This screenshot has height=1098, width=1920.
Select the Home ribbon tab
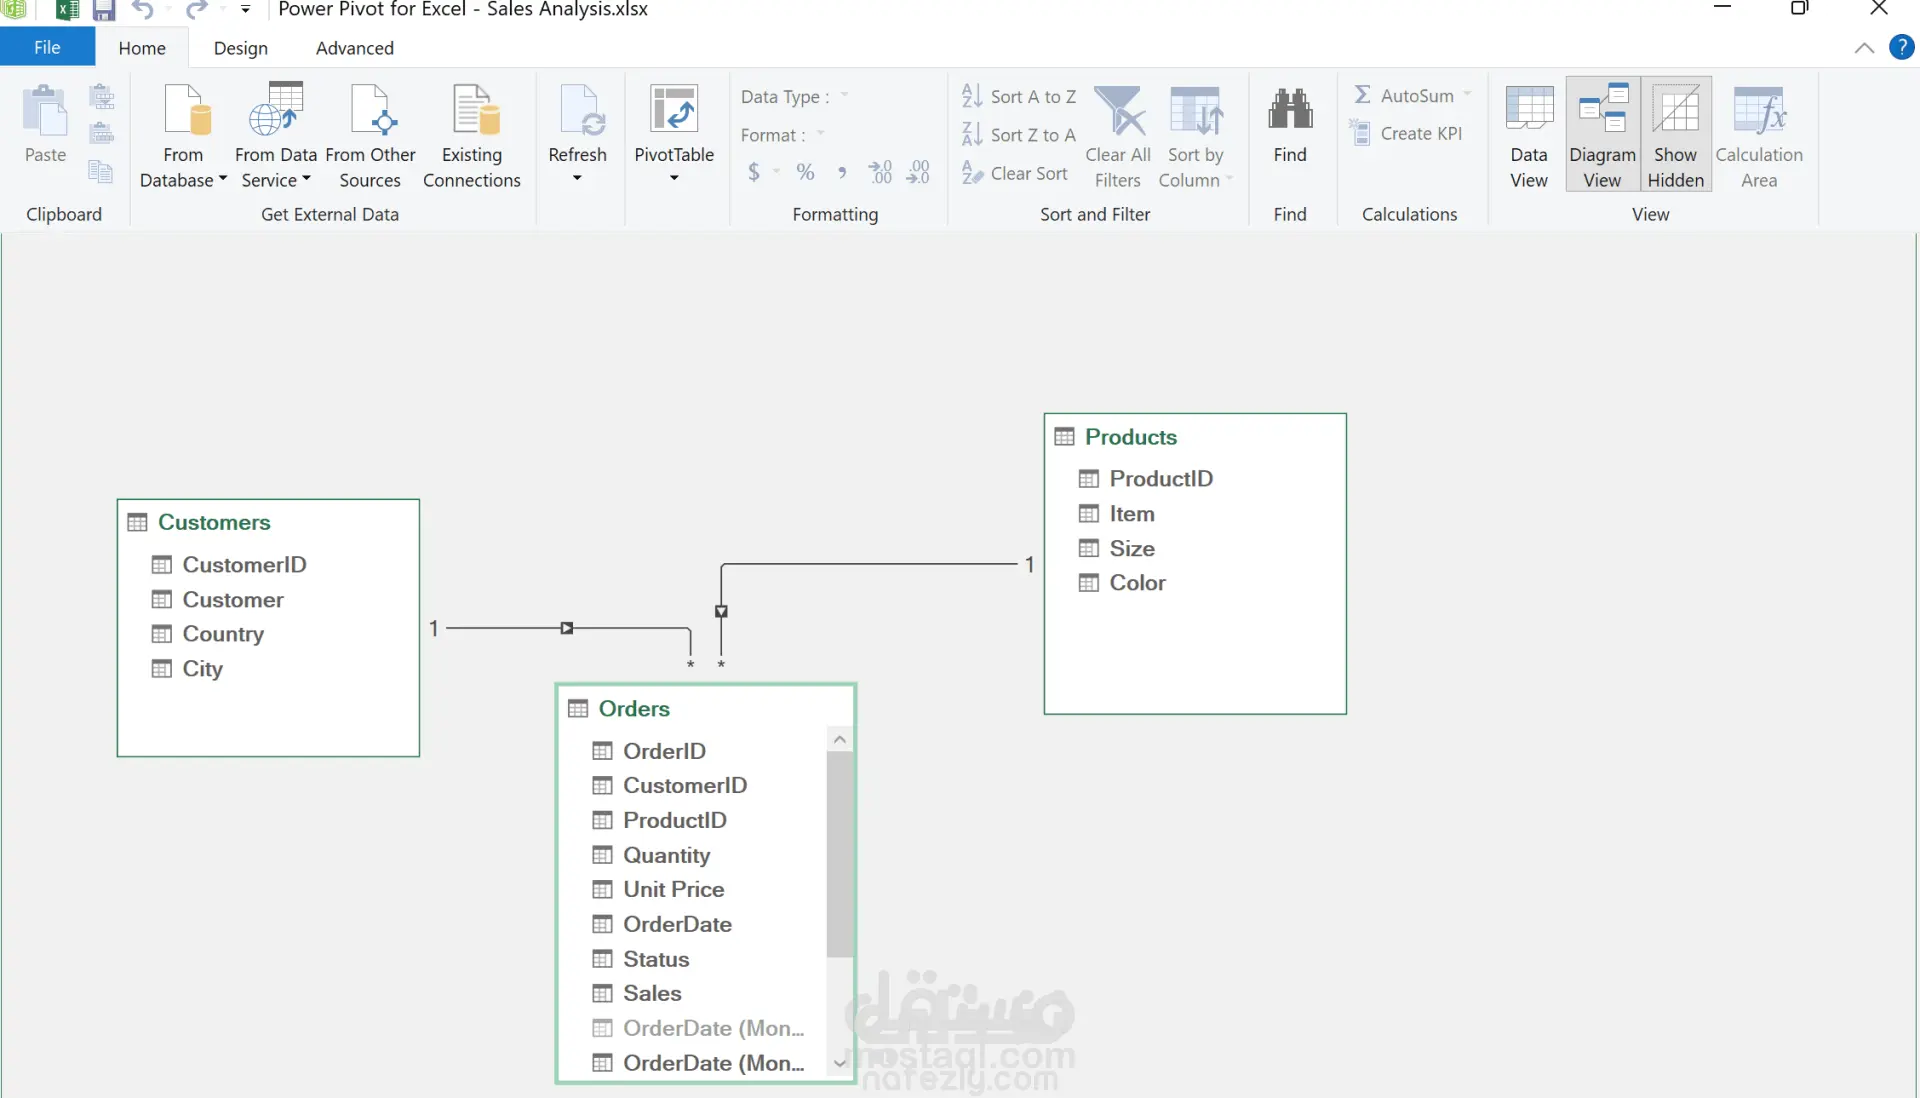142,48
